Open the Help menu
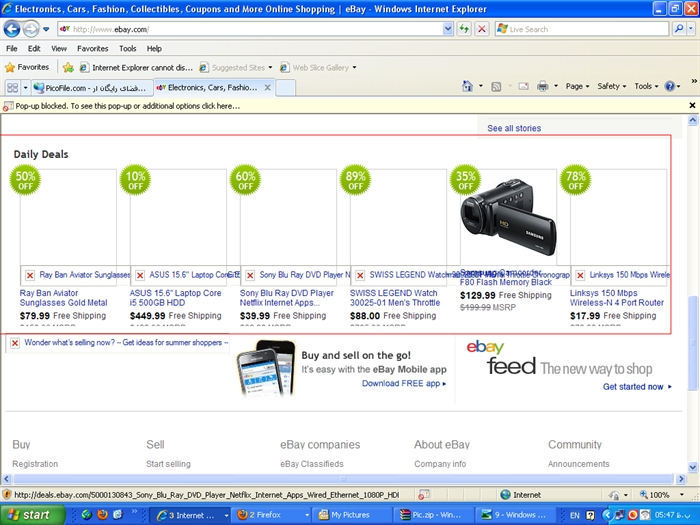 pyautogui.click(x=154, y=49)
